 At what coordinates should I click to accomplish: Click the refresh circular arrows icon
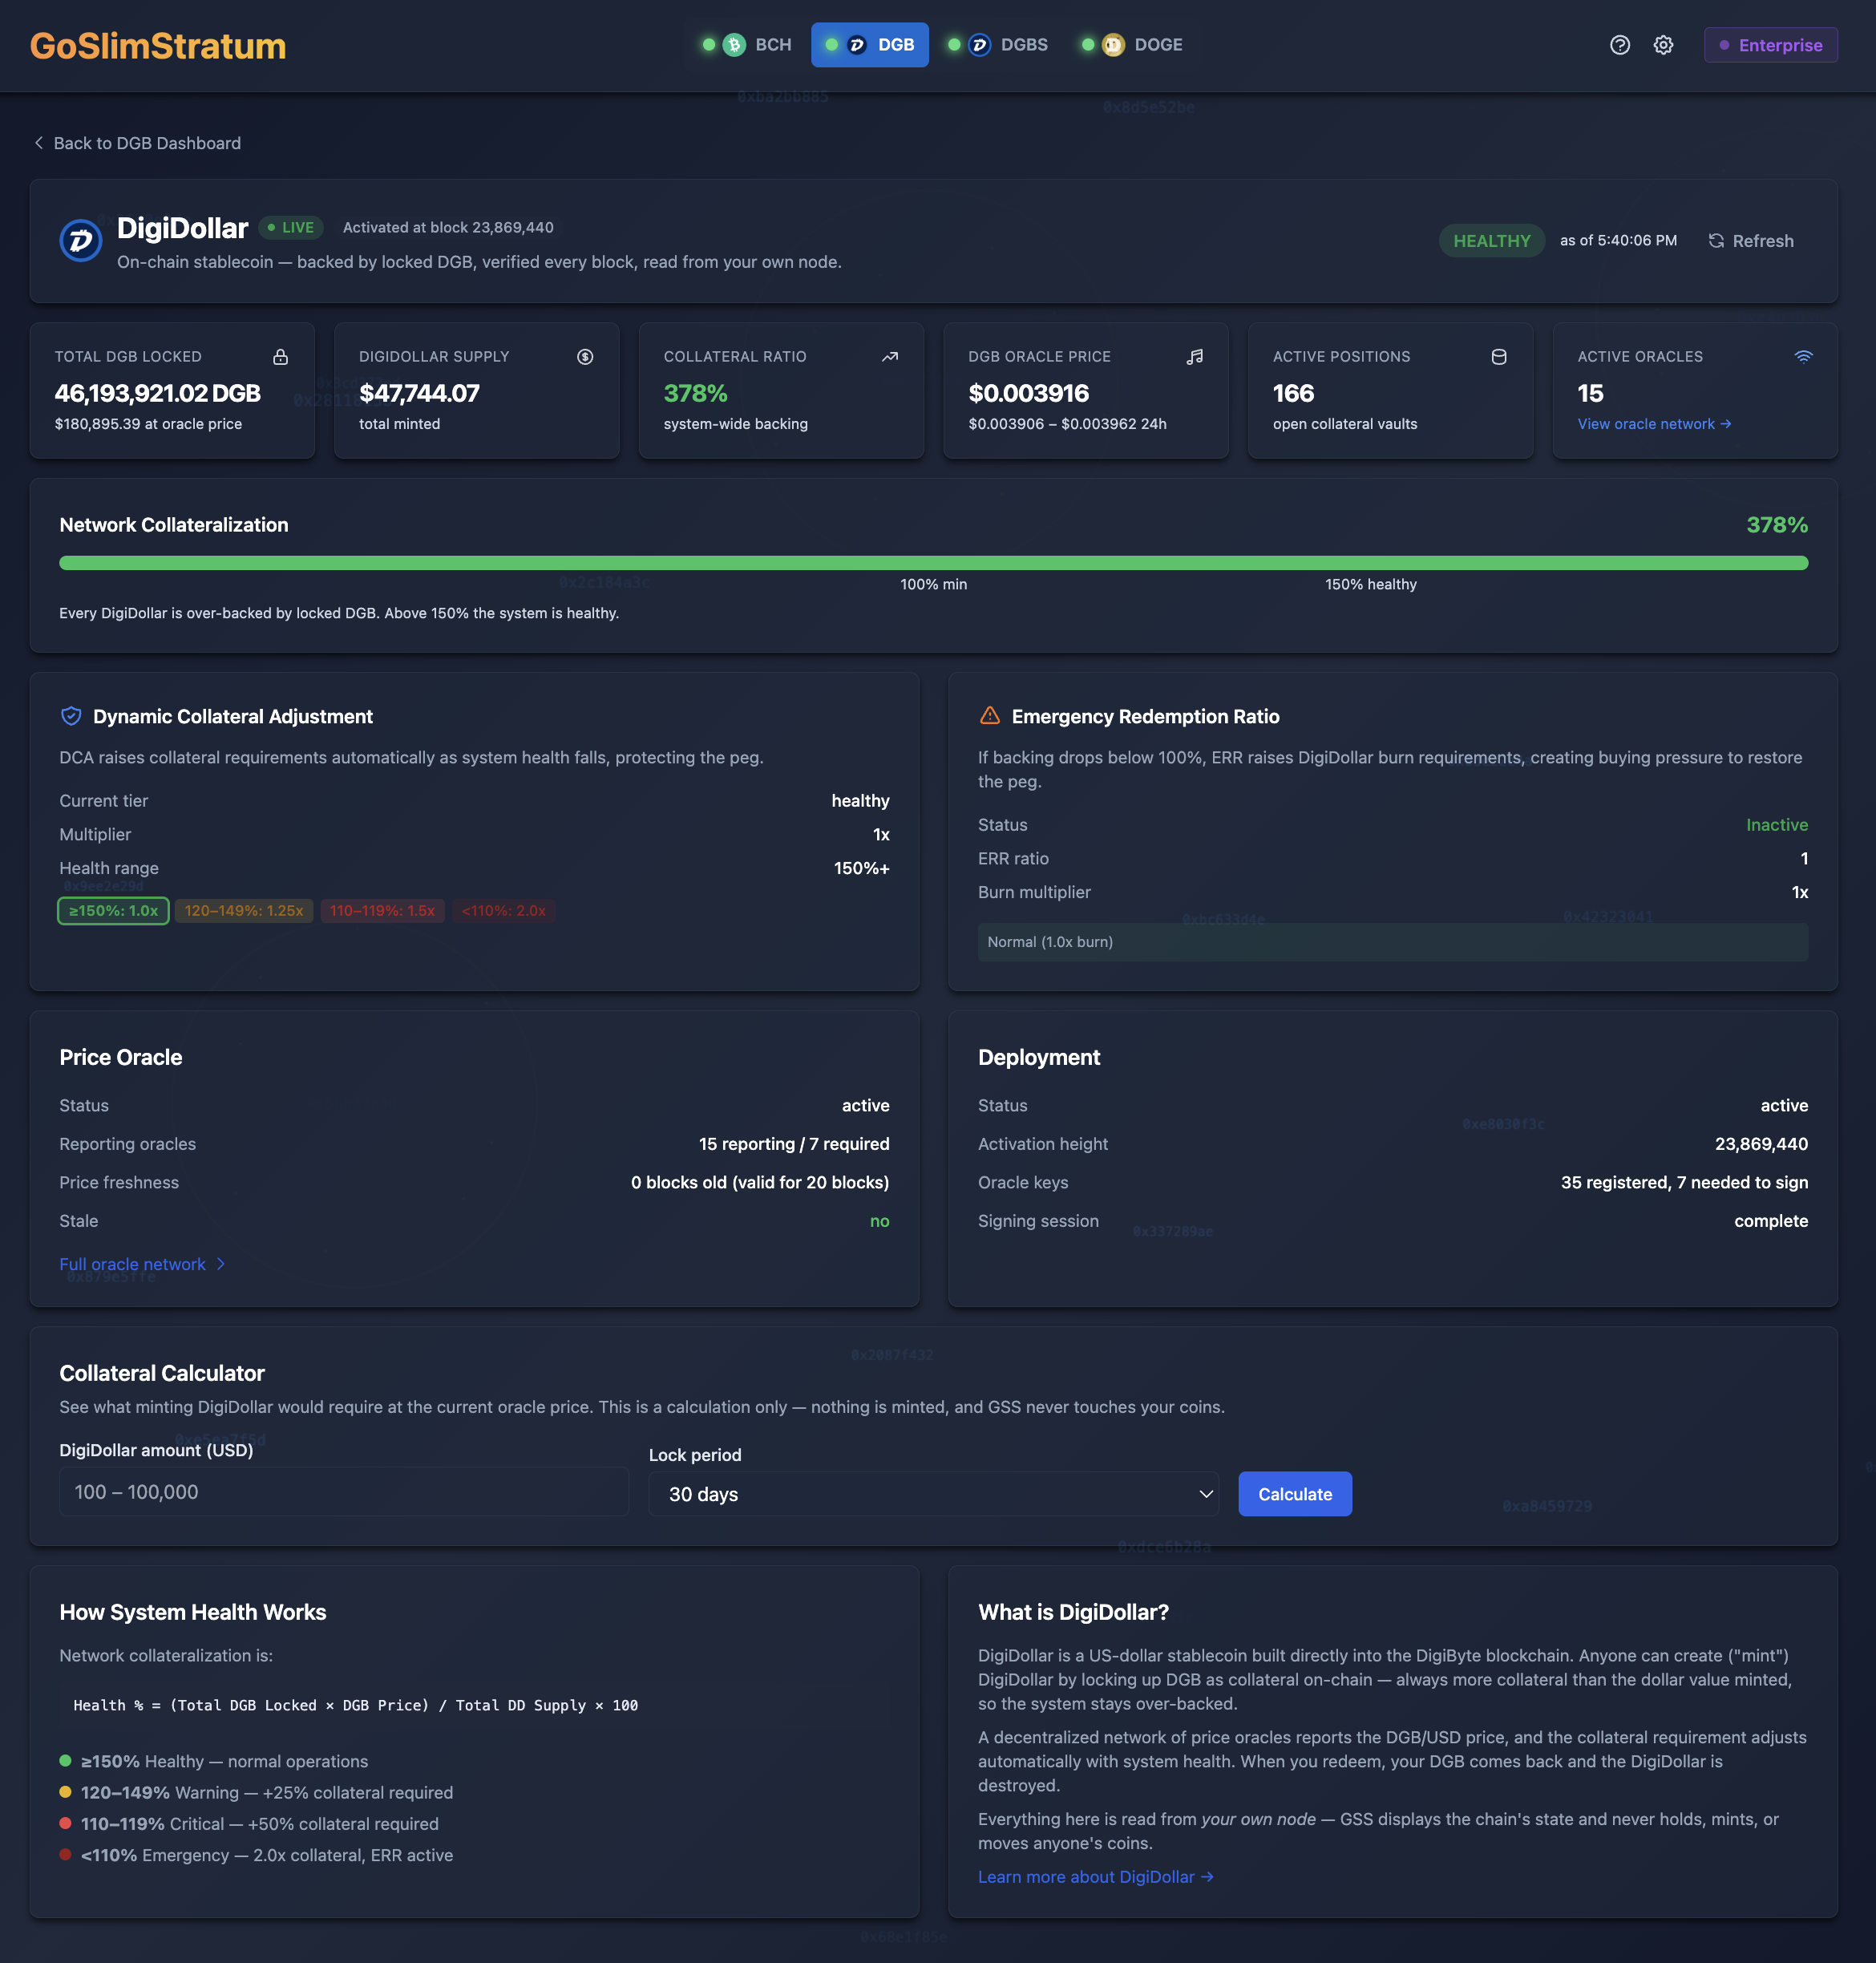tap(1716, 241)
